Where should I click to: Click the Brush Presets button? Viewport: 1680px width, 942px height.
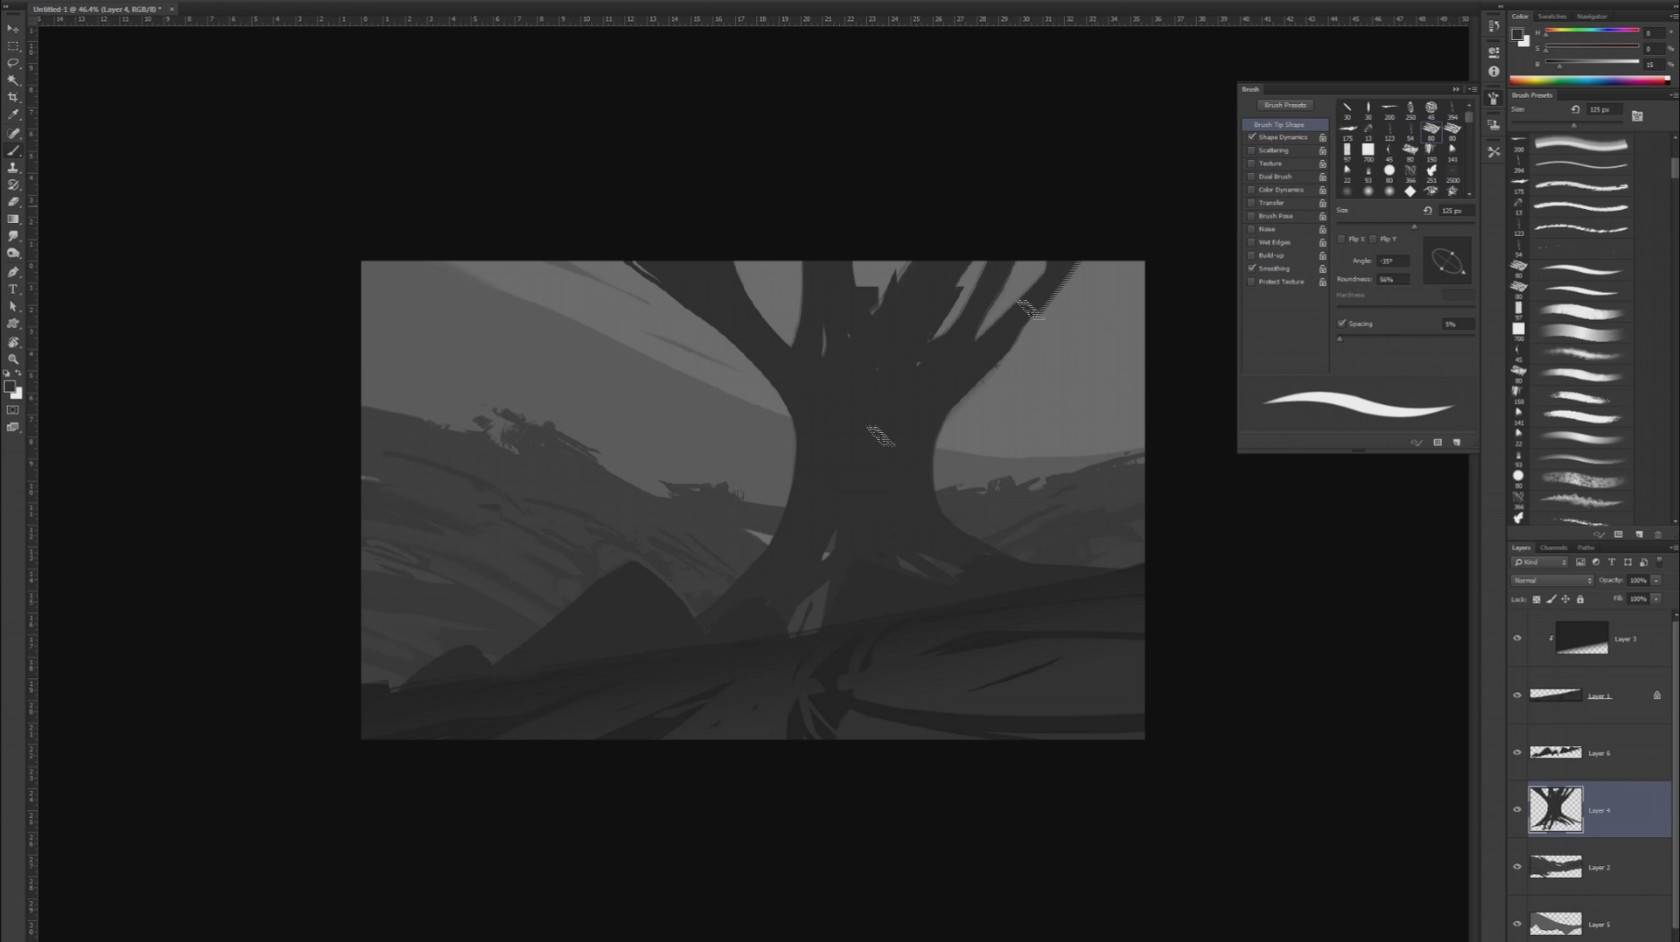point(1283,105)
